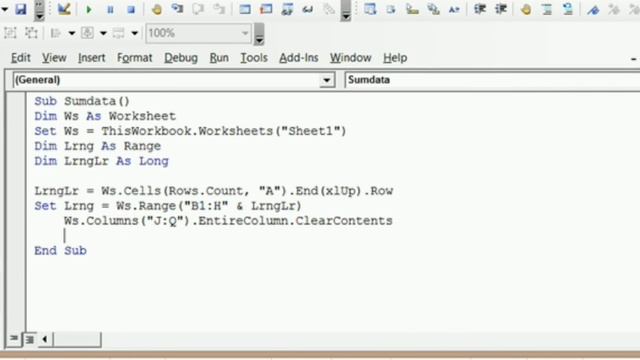Open the Insert menu

(x=91, y=58)
